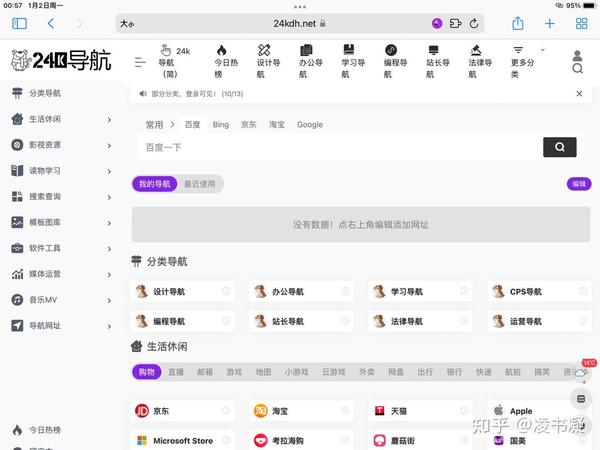Select the 购物 category tab
Screen dimensions: 600x450
[x=147, y=372]
